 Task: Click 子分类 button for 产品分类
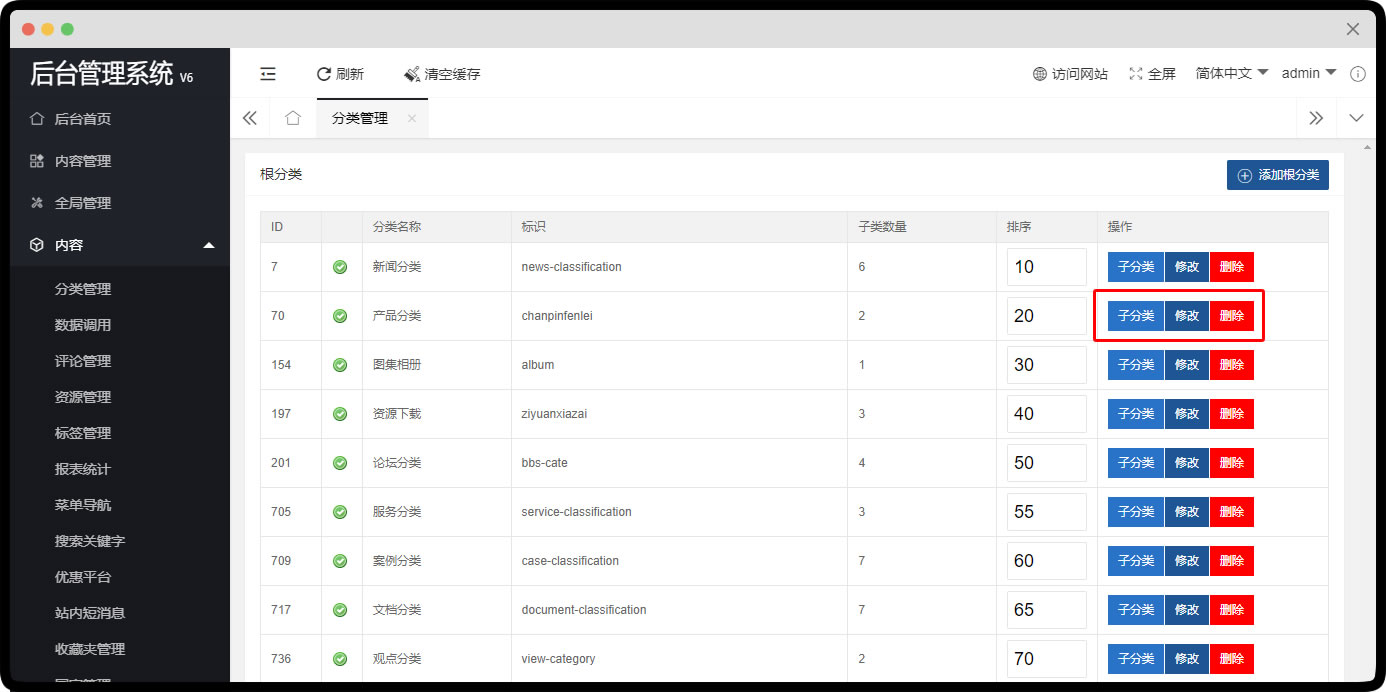pos(1135,315)
